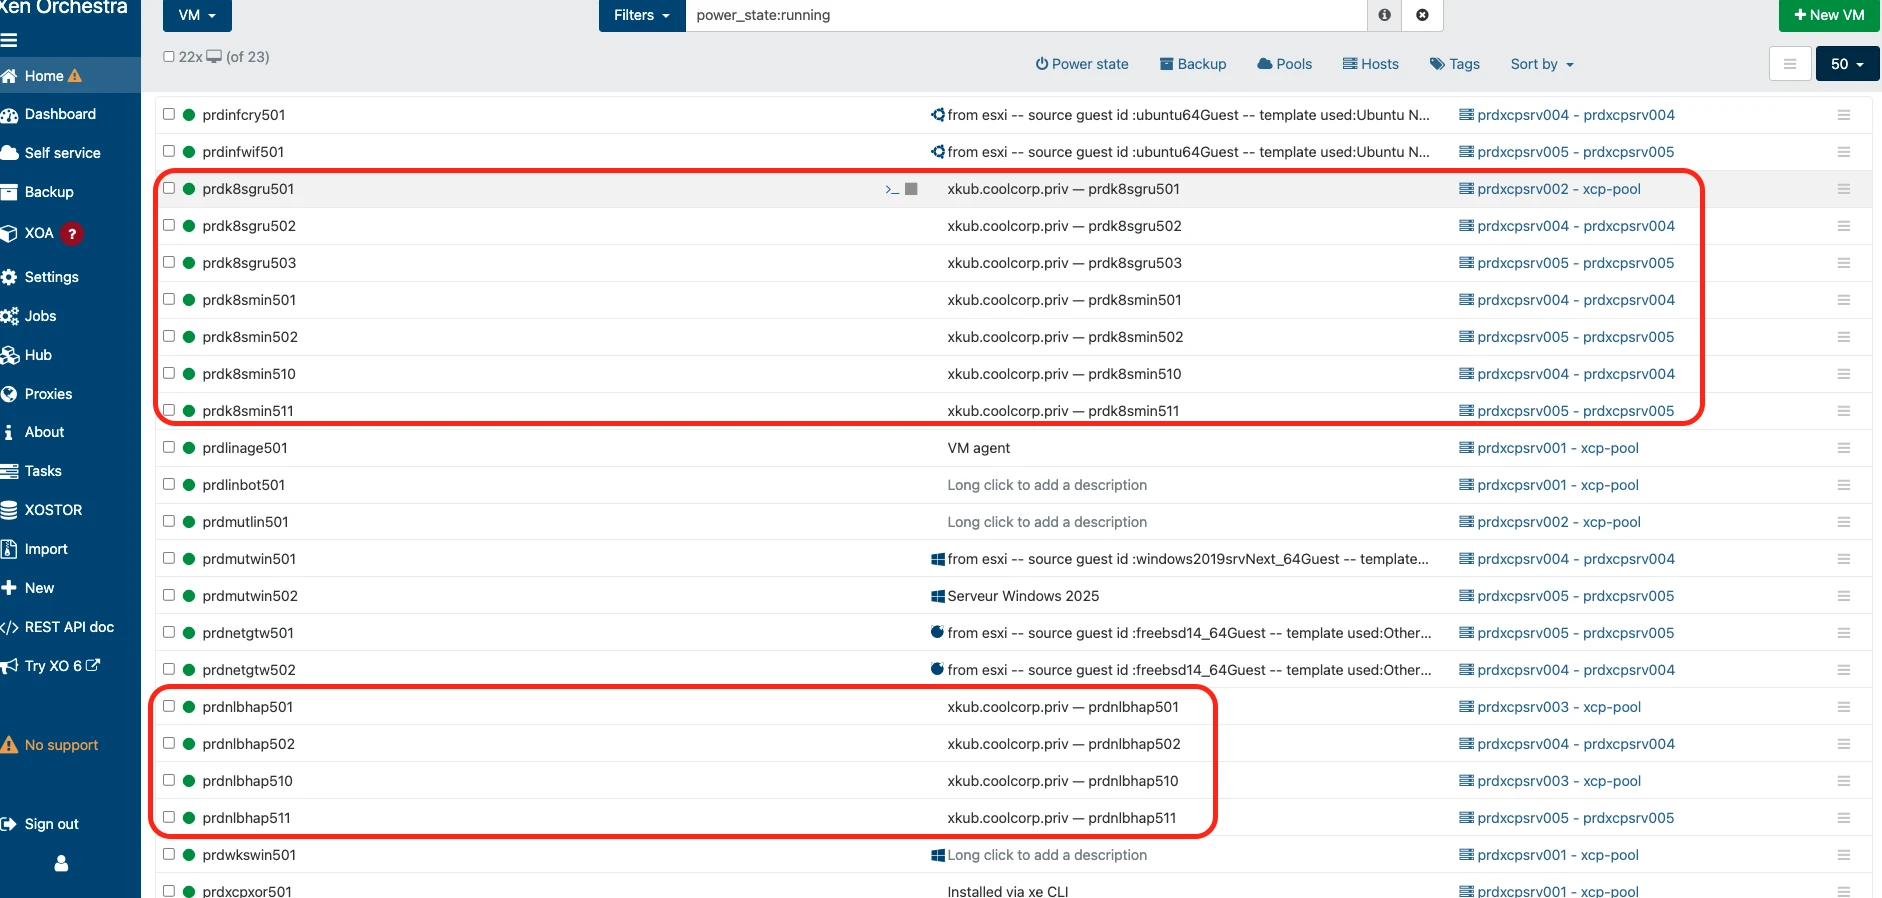Click description of prdlinbot501 to edit

point(1047,485)
